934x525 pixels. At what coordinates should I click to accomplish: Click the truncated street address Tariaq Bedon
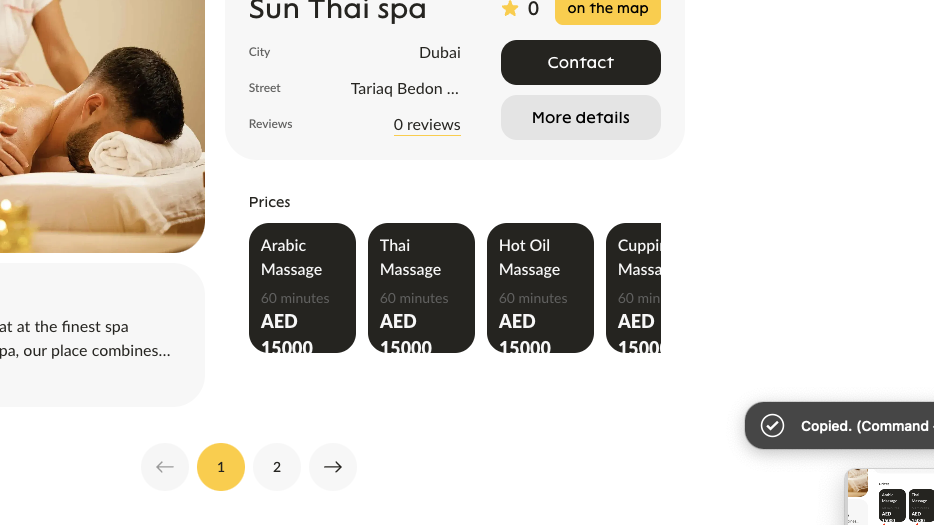coord(405,89)
